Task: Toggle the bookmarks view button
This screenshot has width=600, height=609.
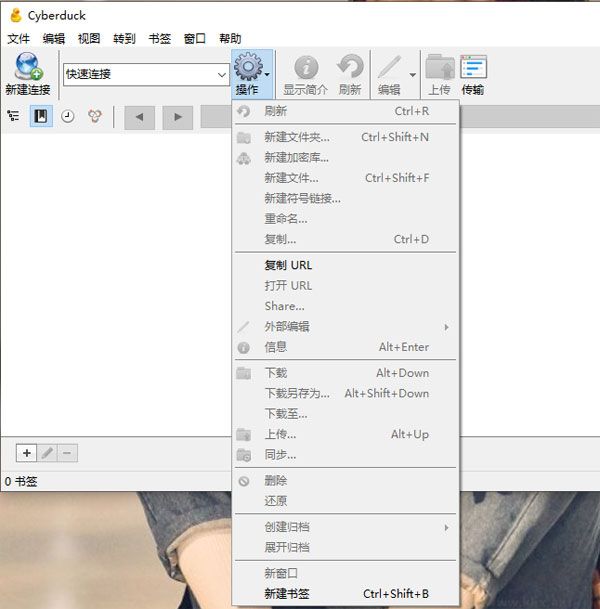Action: 41,116
